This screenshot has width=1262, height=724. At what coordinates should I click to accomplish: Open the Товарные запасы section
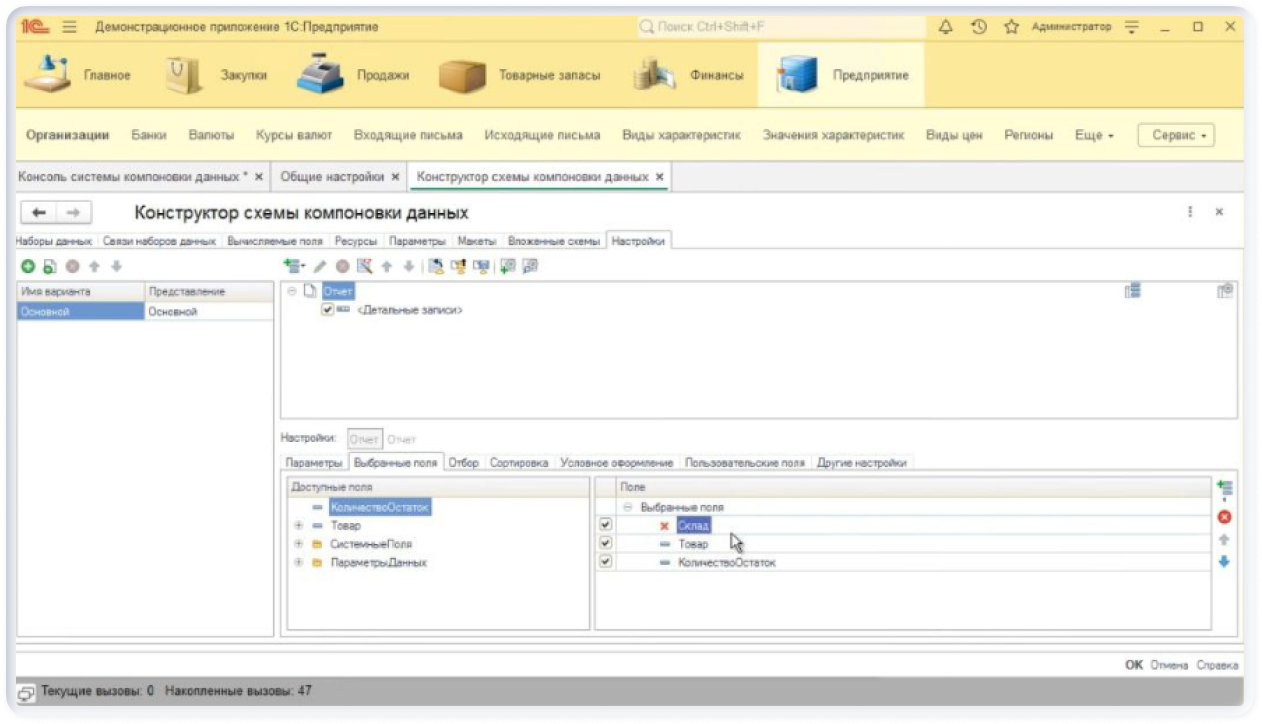coord(520,75)
